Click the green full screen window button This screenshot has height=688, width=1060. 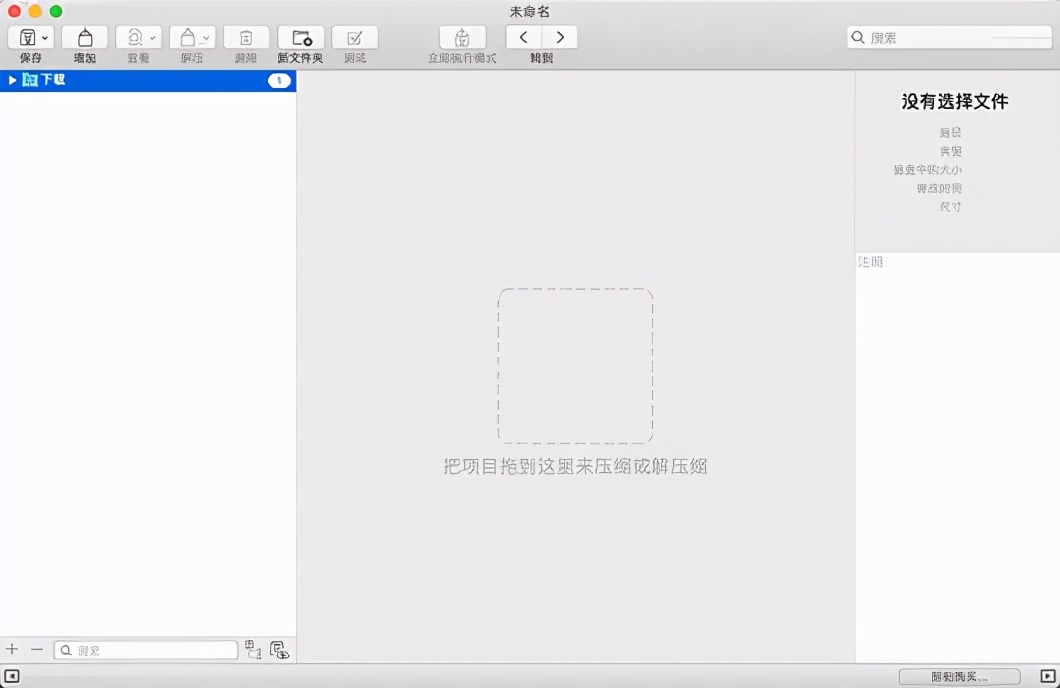(56, 11)
